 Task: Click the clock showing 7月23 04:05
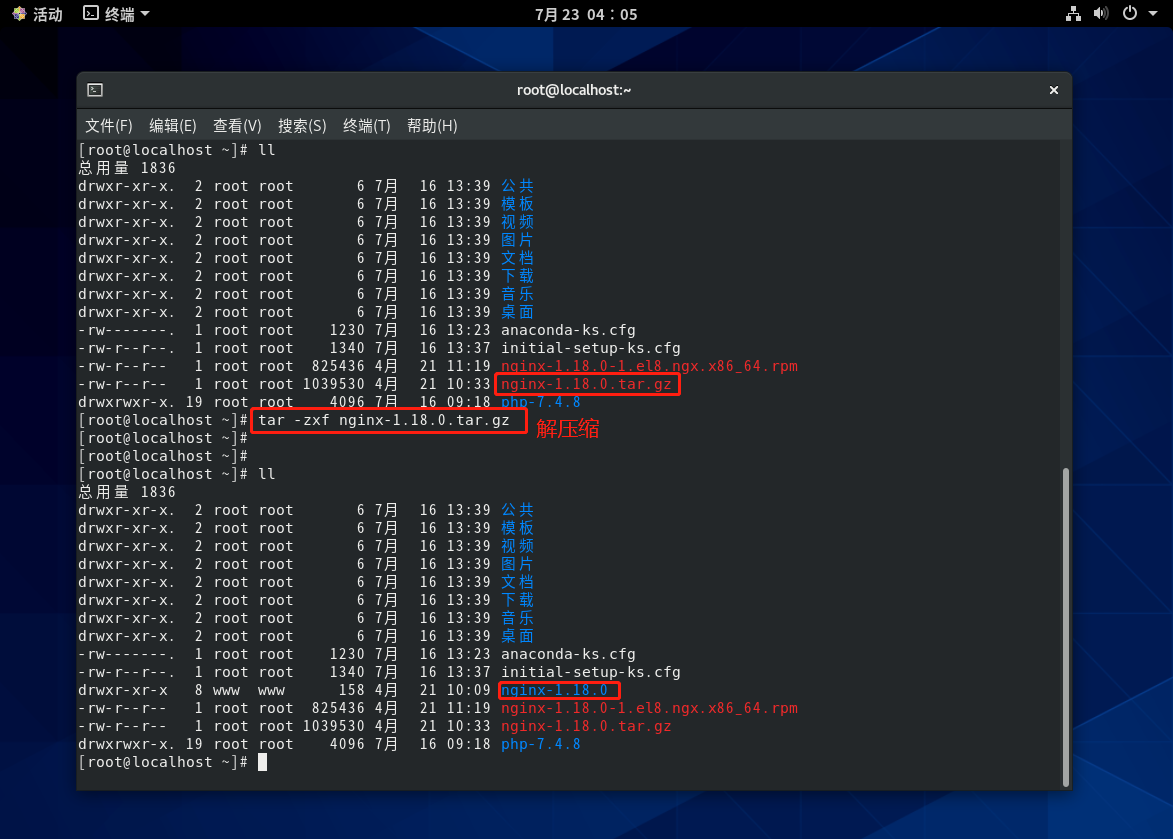tap(586, 14)
